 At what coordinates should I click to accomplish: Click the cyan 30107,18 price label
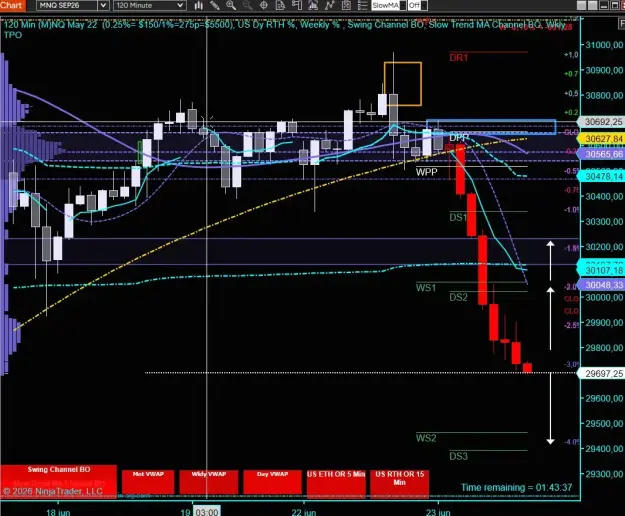[601, 271]
